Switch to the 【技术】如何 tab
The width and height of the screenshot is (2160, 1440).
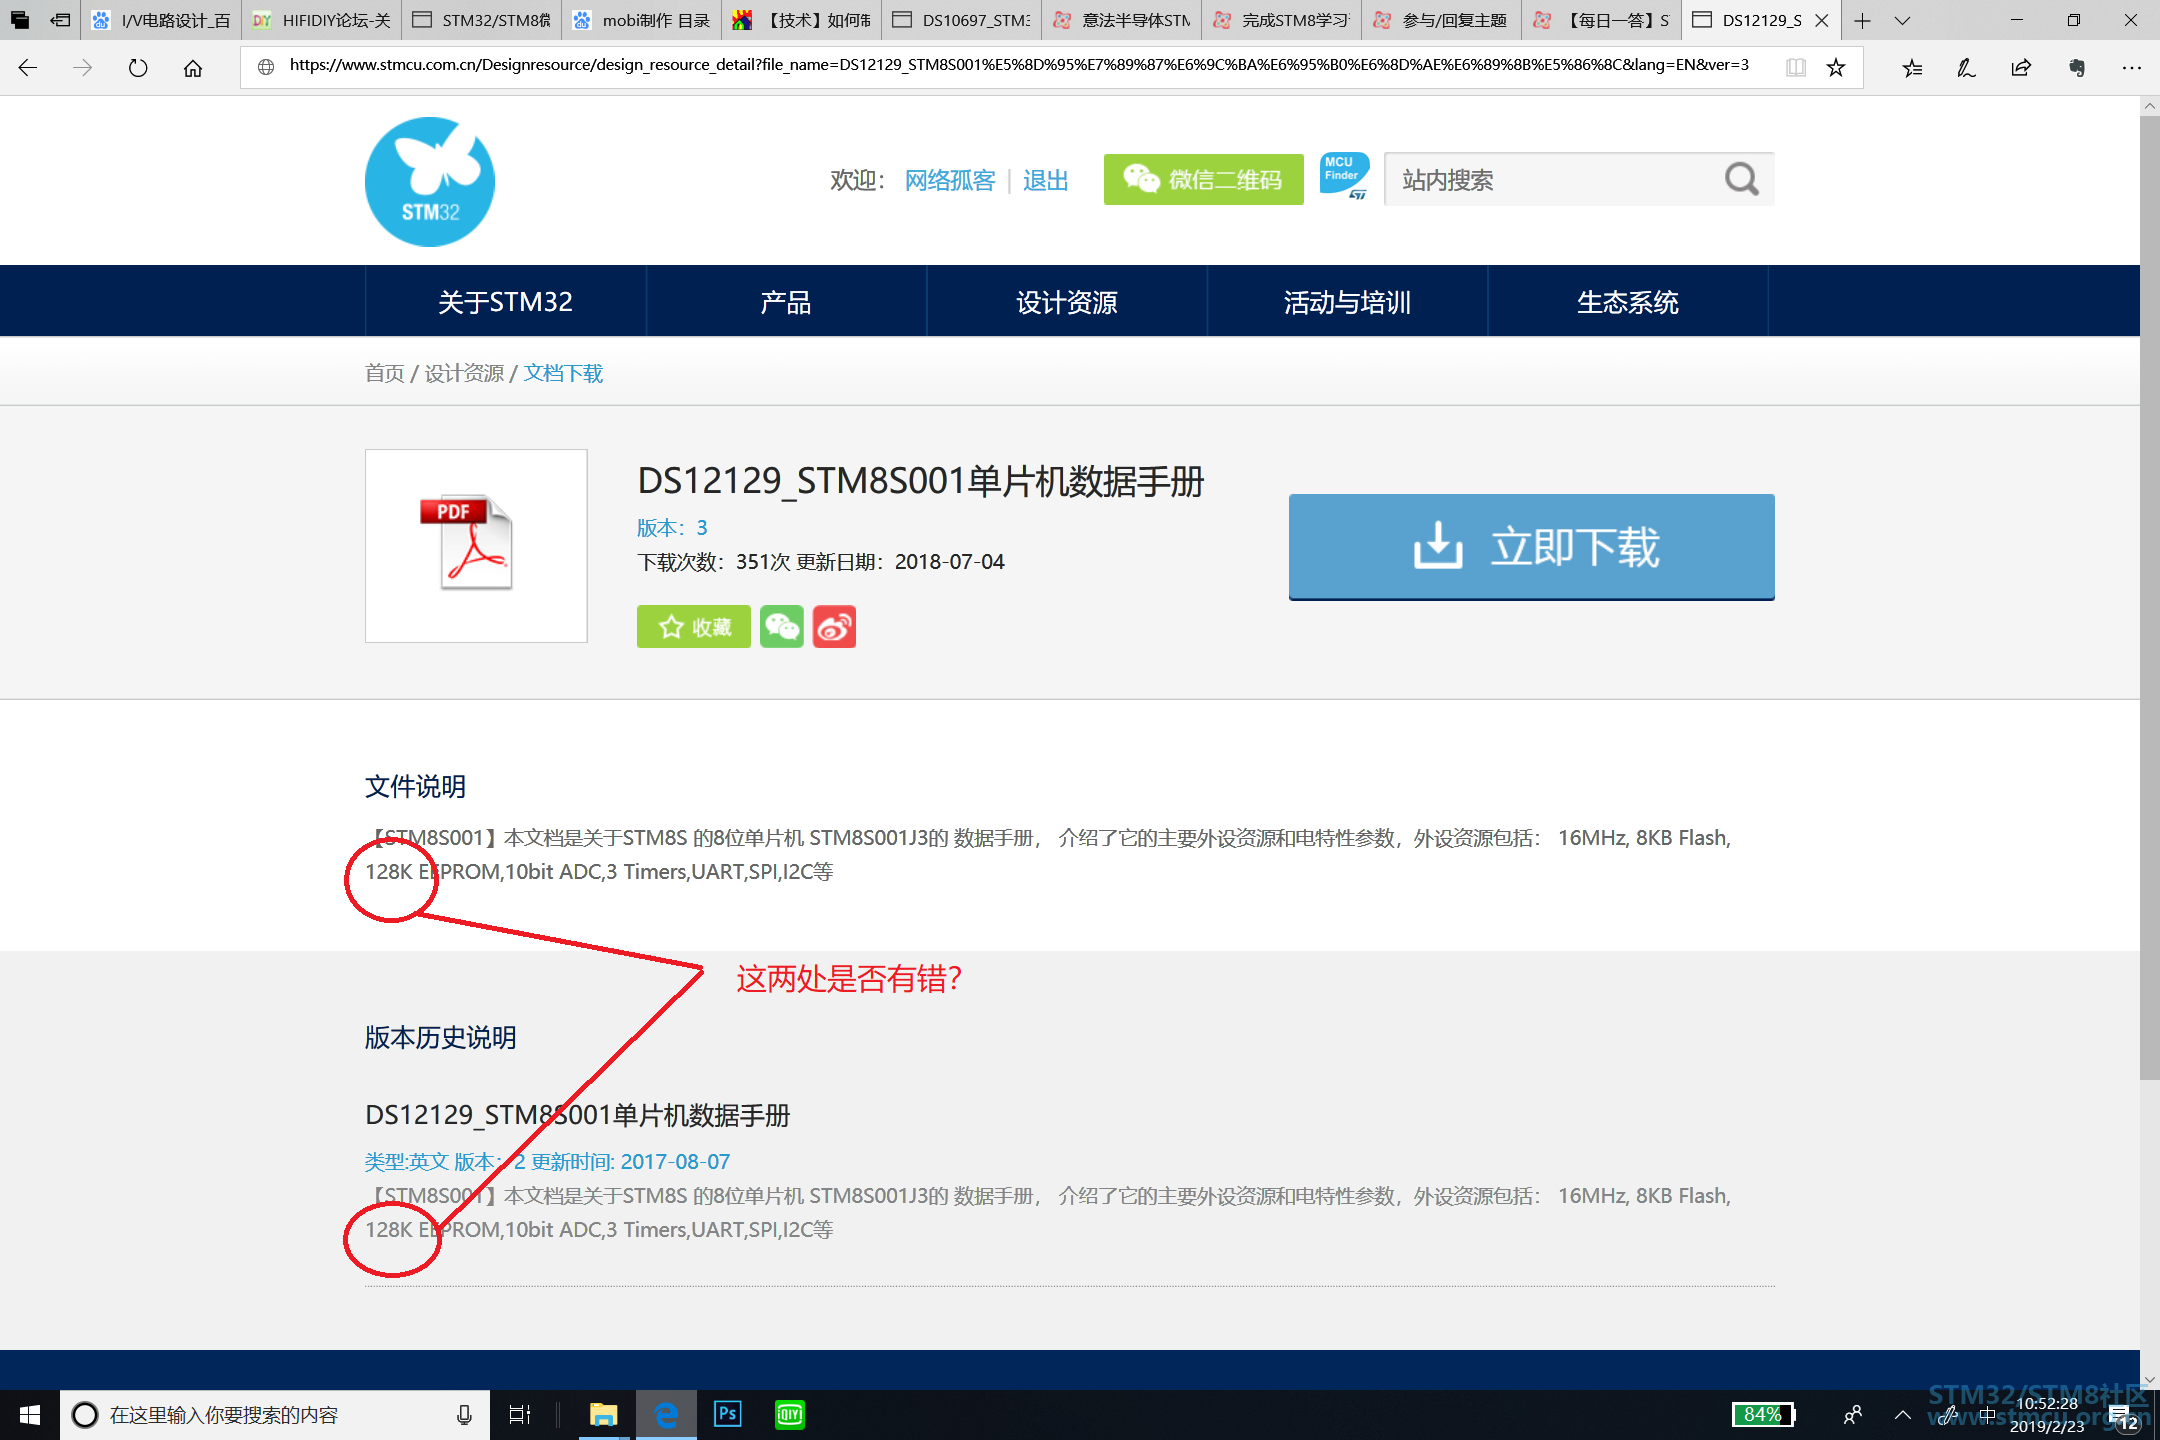pos(802,20)
